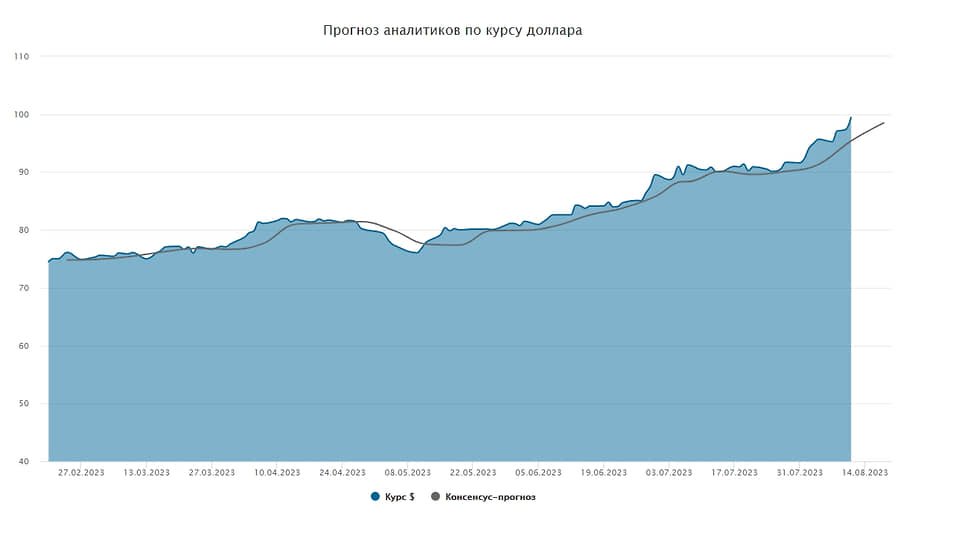Click the '31.07.2023' date label
This screenshot has height=544, width=968.
(799, 472)
